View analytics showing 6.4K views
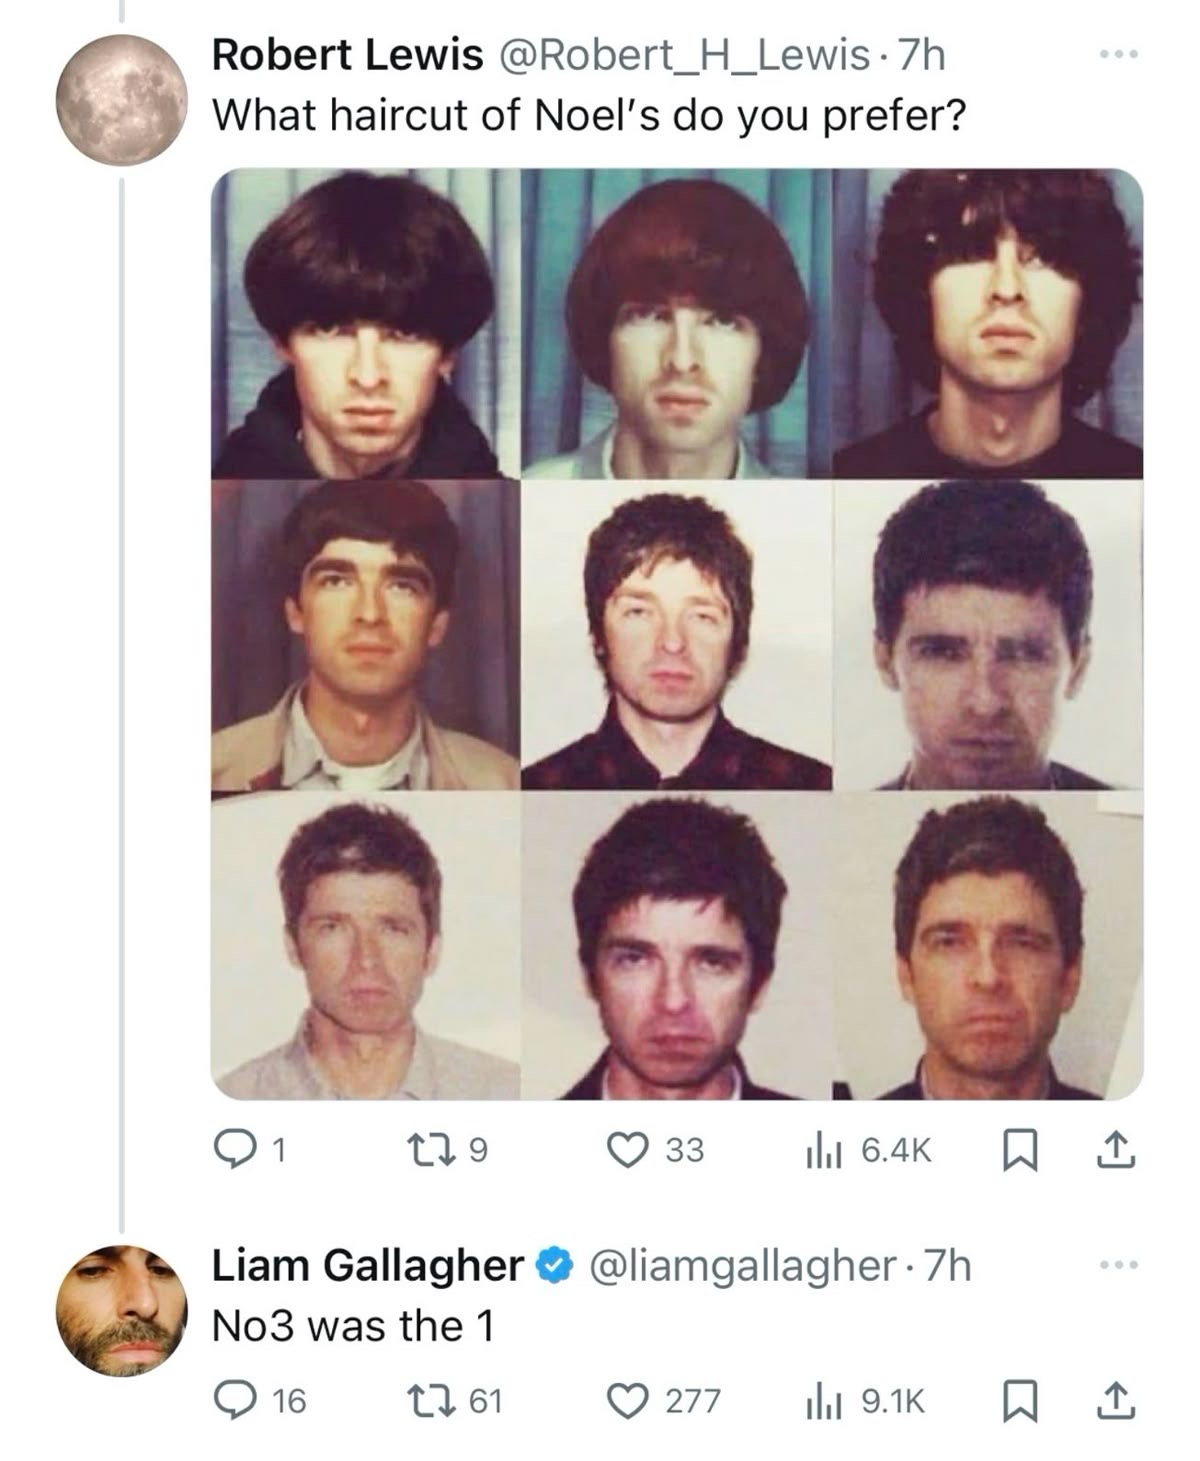 tap(868, 1150)
